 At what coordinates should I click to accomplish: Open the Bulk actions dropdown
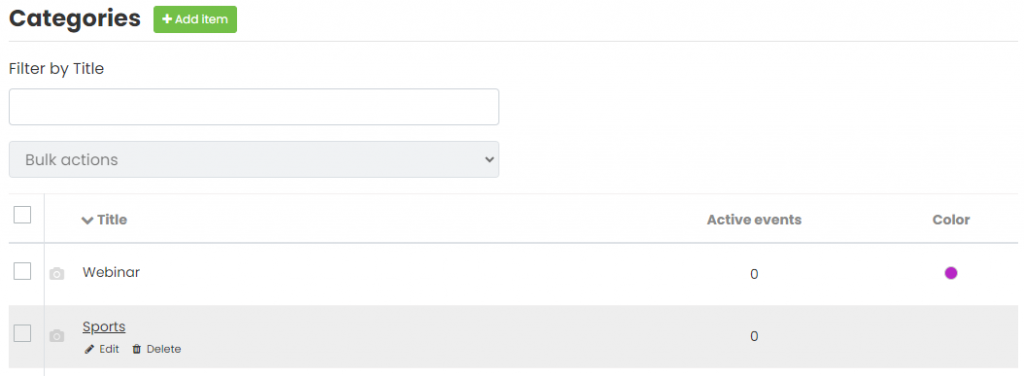point(254,159)
